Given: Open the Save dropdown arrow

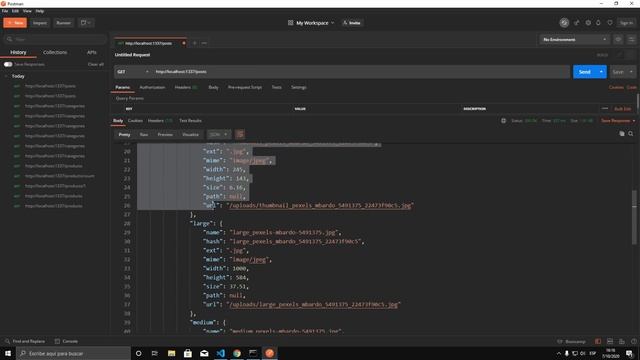Looking at the screenshot, I should click(x=631, y=72).
